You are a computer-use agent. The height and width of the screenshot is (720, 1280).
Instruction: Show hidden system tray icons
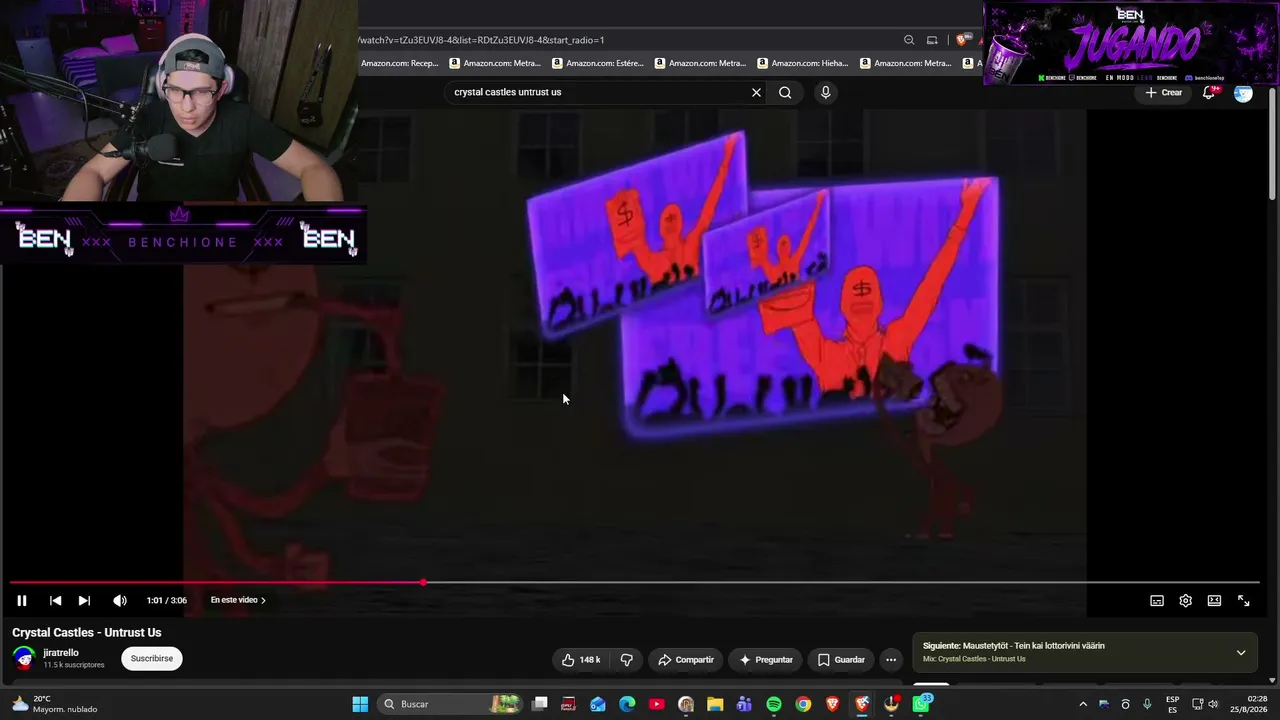(1082, 704)
